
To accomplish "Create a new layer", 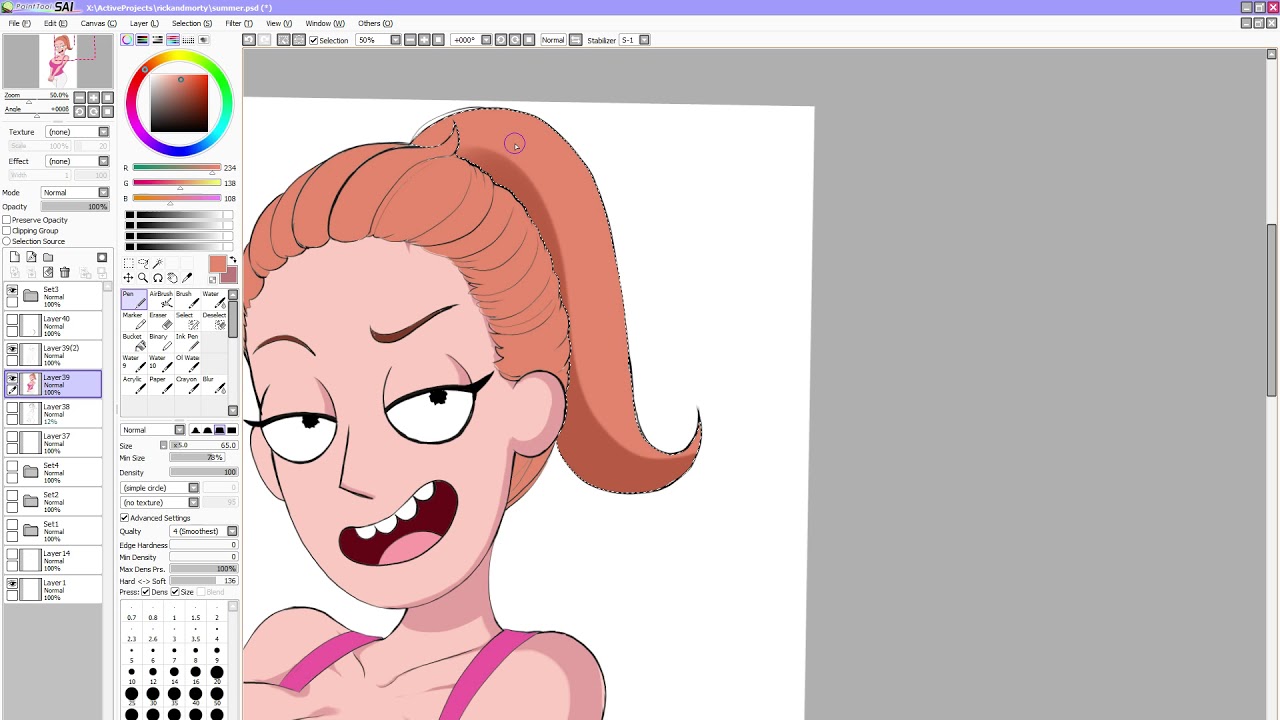I will 15,258.
